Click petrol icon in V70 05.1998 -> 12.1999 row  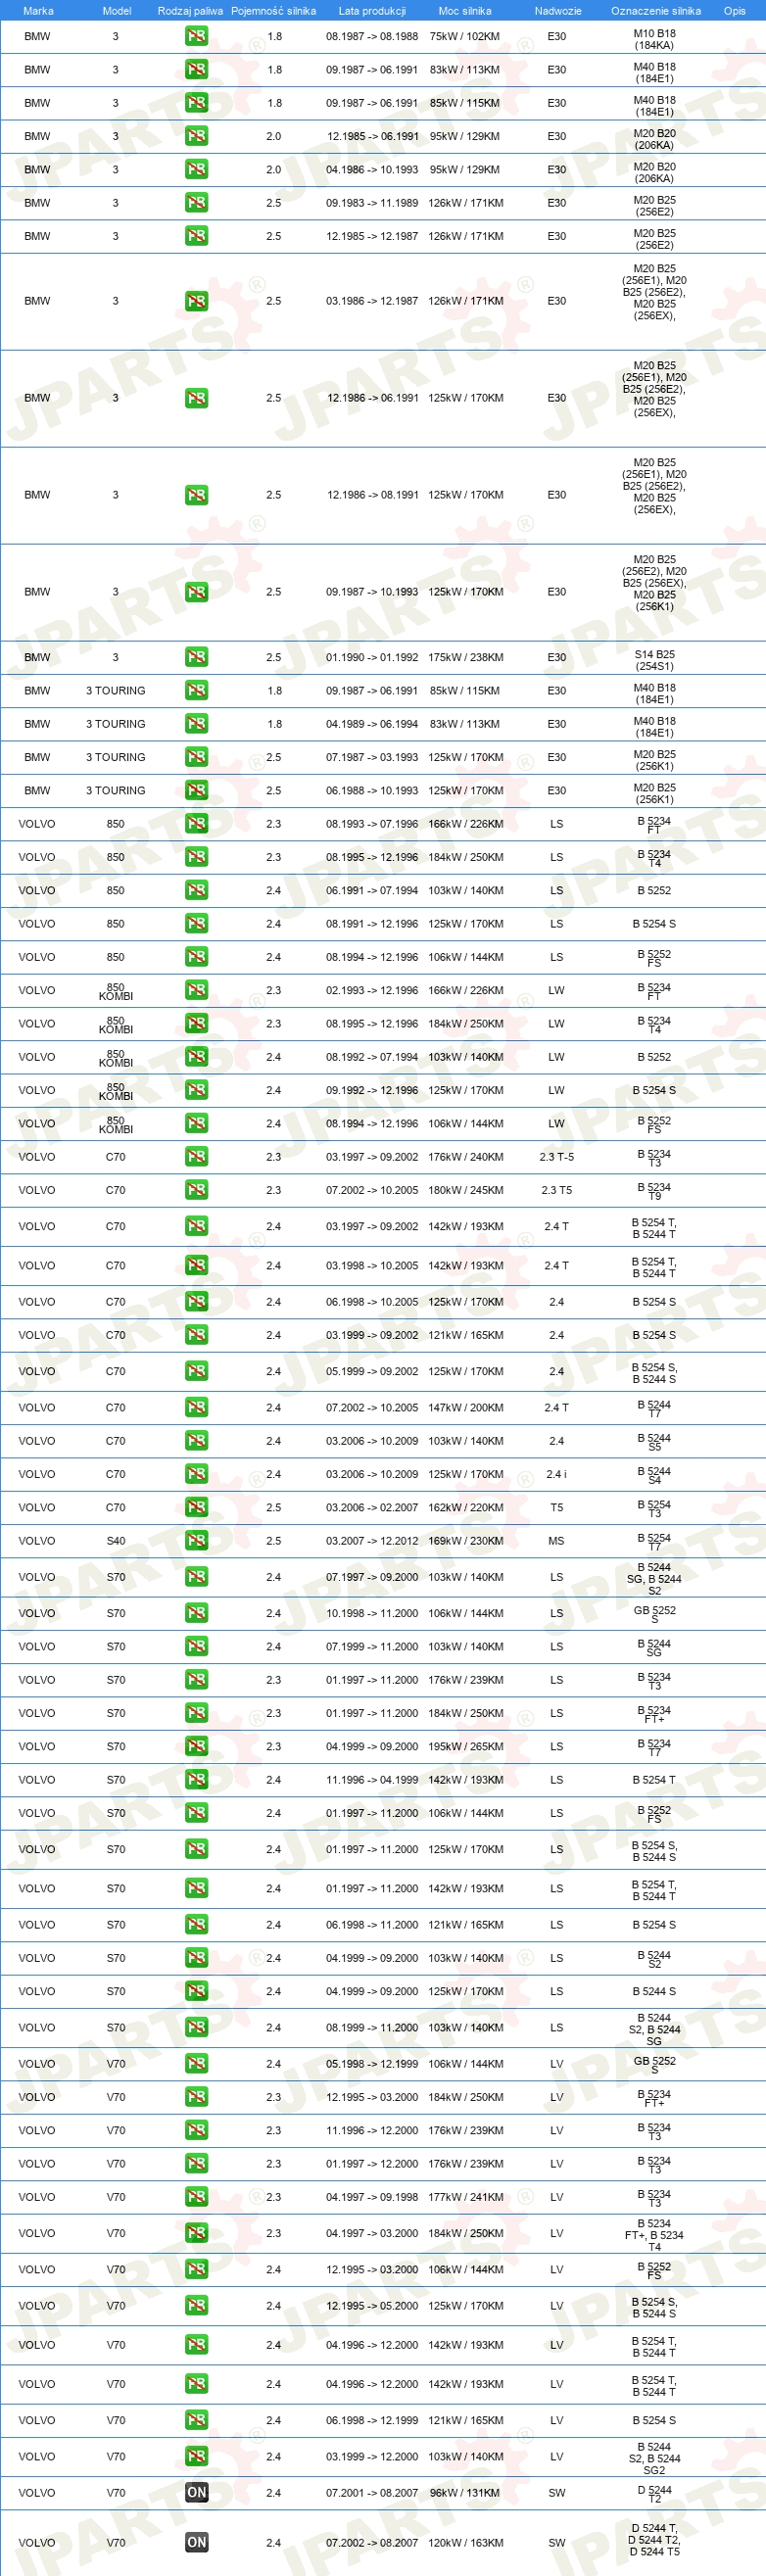point(196,2064)
